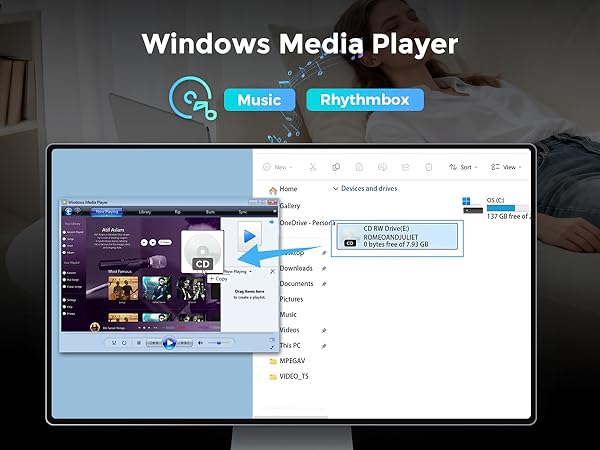Click the Copy icon in Explorer toolbar
This screenshot has width=600, height=450.
coord(336,167)
